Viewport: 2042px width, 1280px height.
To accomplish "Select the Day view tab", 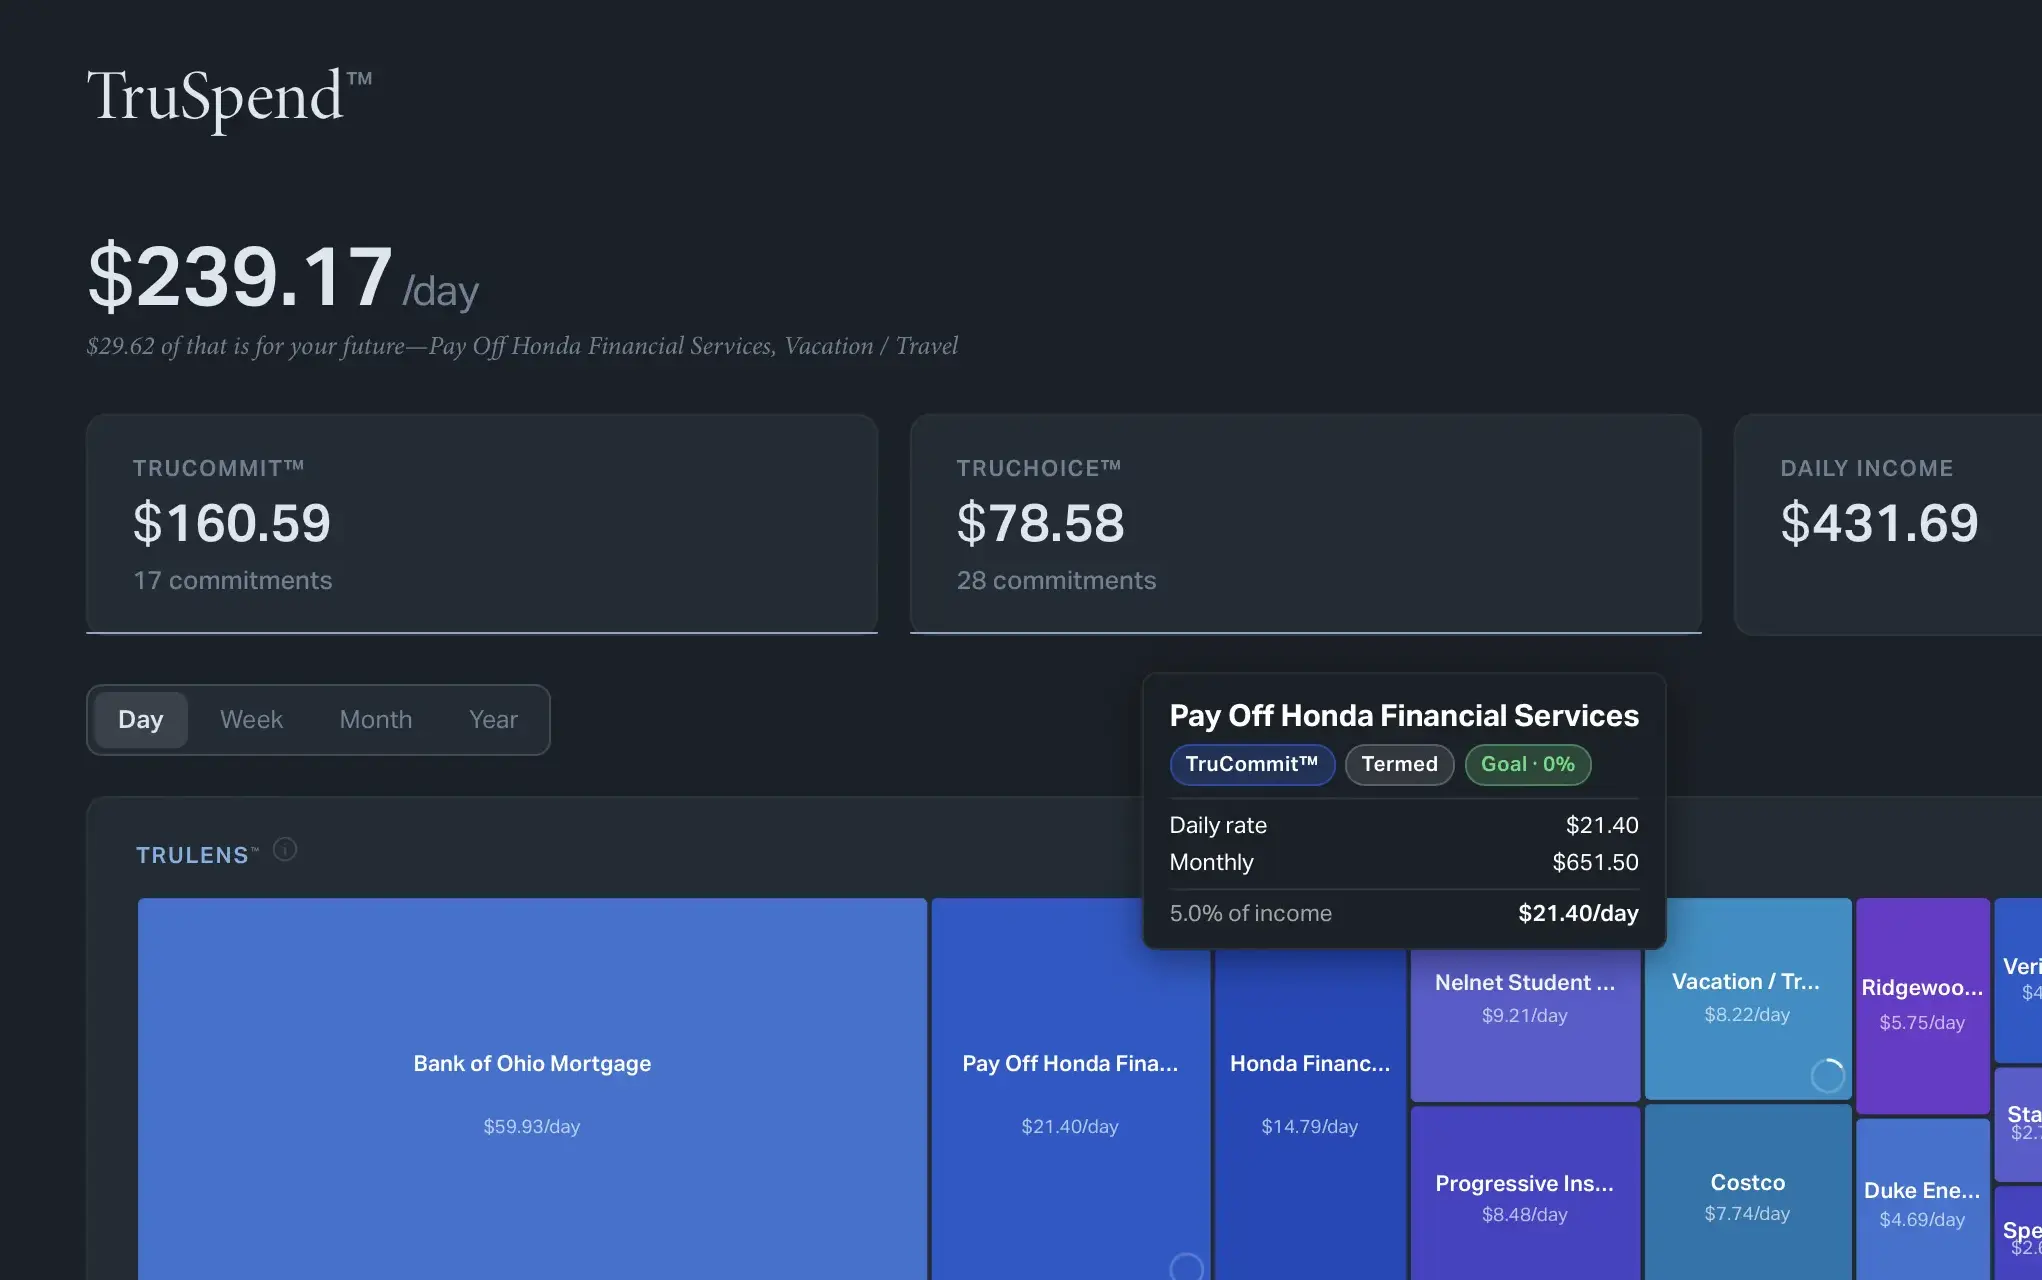I will point(140,720).
